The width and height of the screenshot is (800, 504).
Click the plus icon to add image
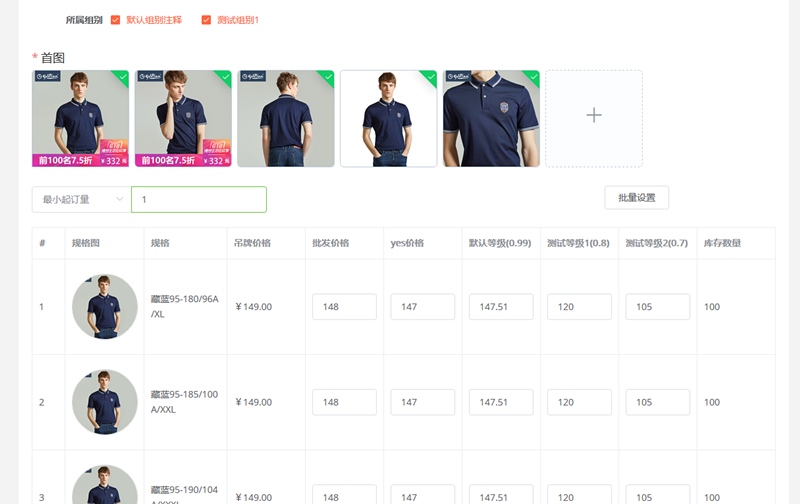click(x=593, y=116)
